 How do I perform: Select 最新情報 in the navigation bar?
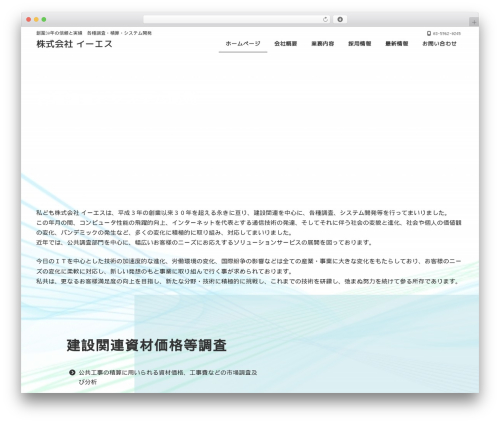(x=397, y=44)
